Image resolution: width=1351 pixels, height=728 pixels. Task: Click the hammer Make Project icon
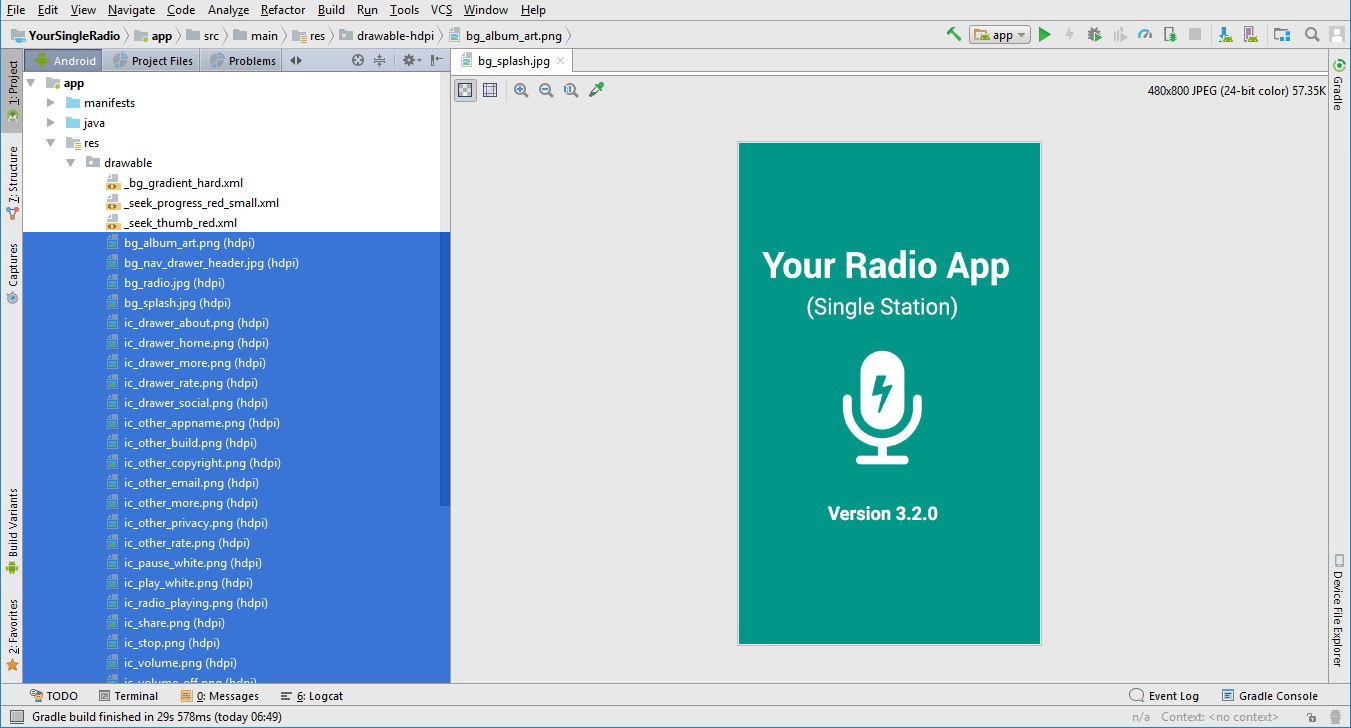click(954, 35)
